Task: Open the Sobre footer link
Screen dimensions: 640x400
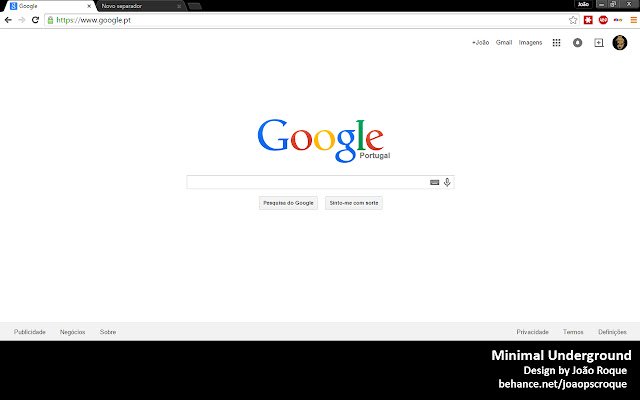Action: pos(108,332)
